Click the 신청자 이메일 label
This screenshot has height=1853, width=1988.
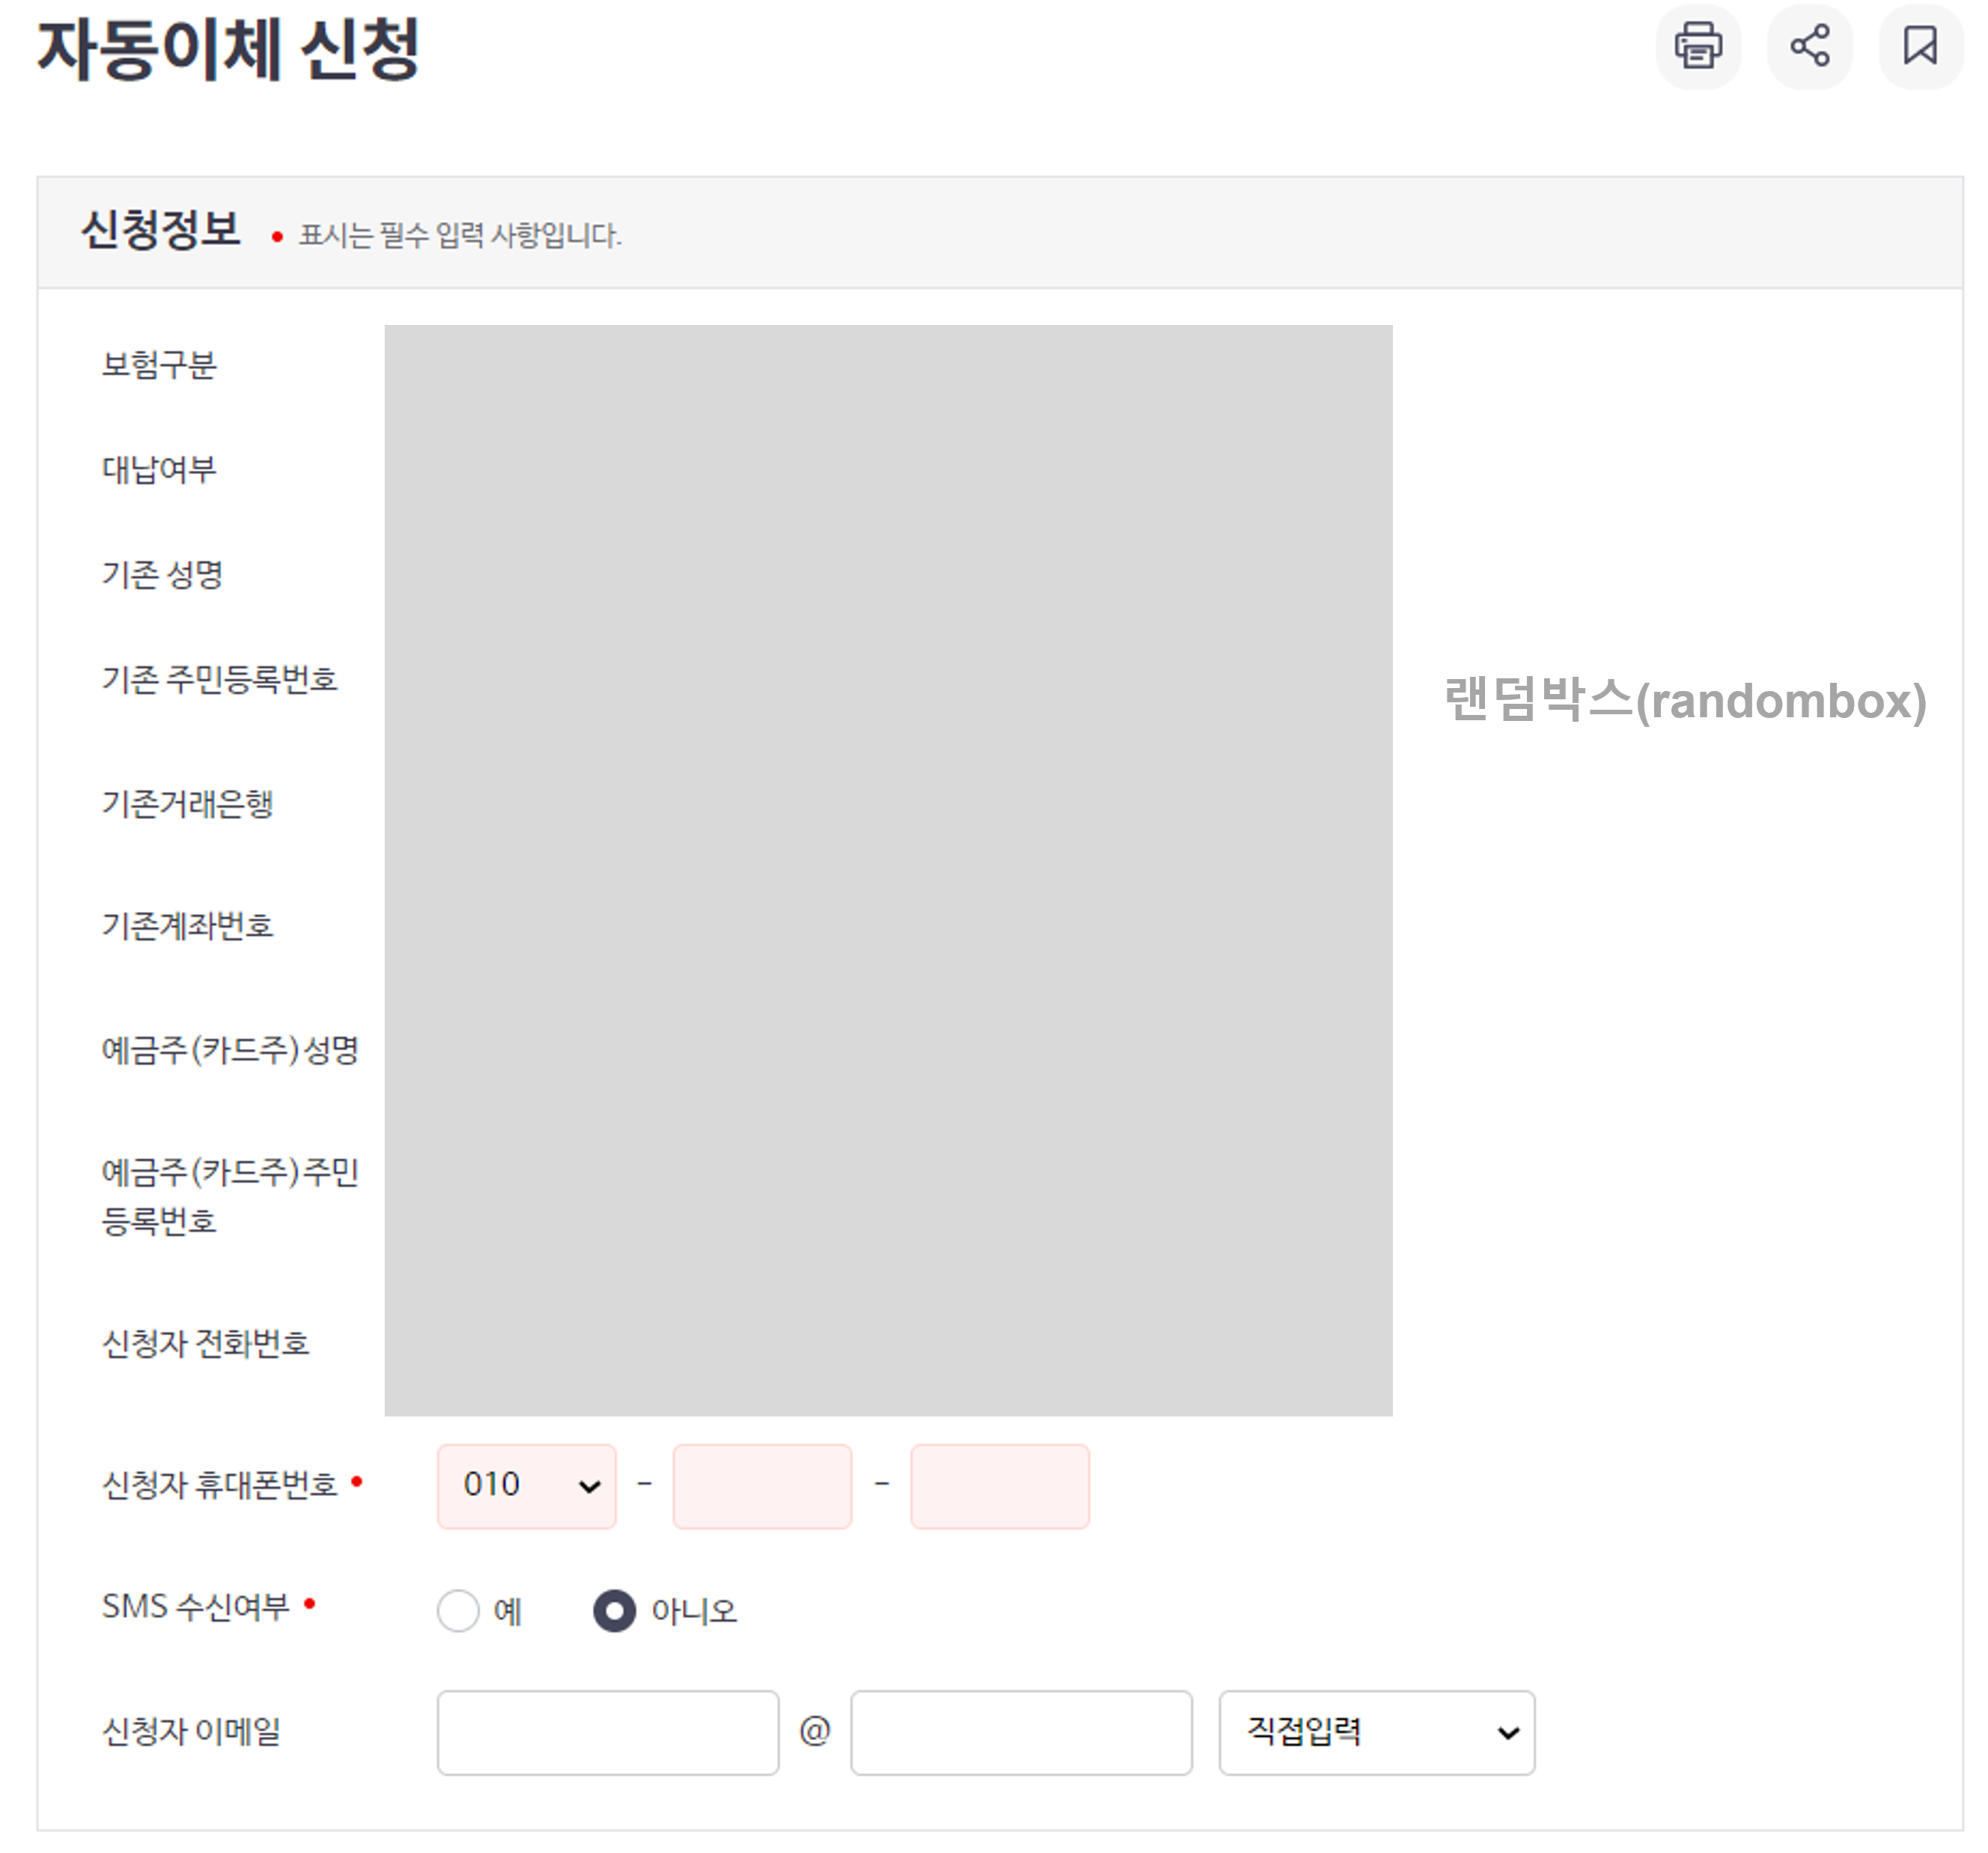pos(191,1730)
